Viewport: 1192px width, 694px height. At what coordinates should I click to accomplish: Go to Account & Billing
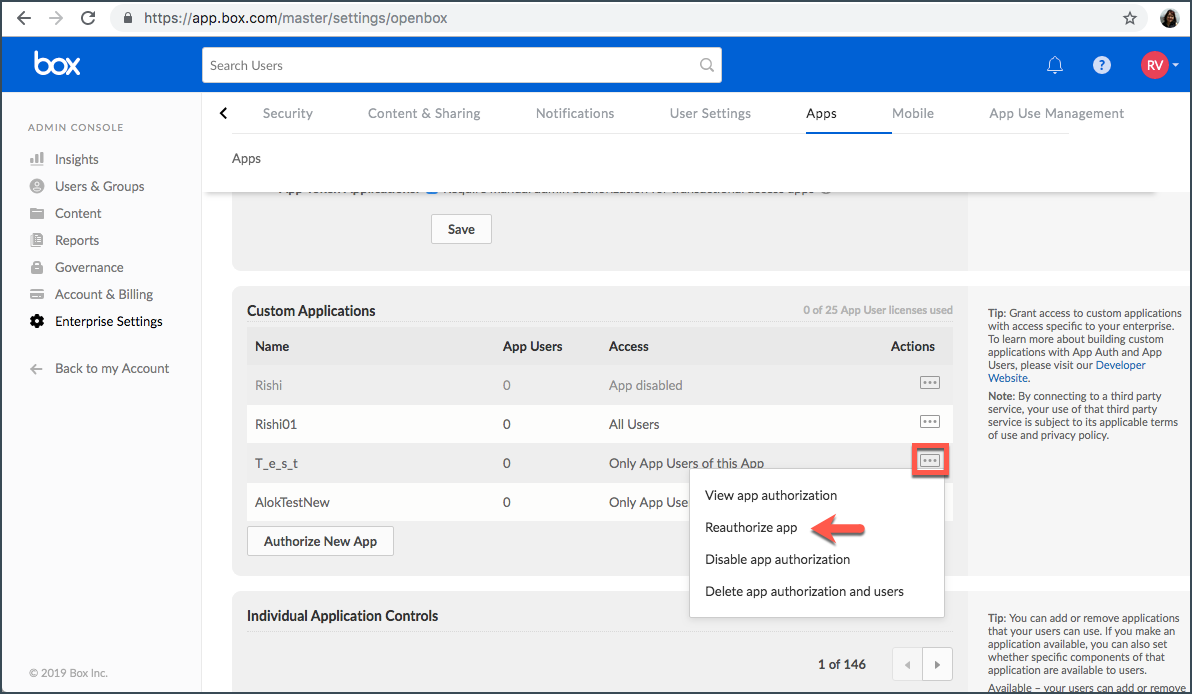(103, 294)
